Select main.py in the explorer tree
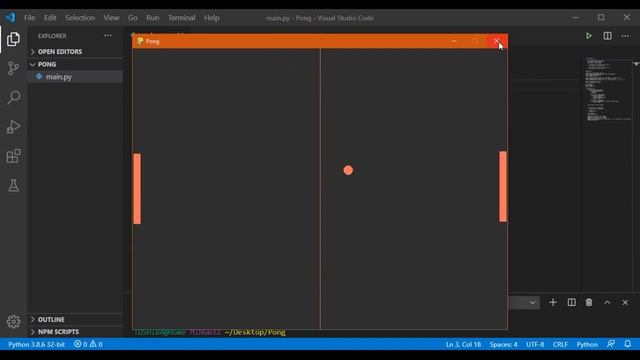 click(x=75, y=77)
